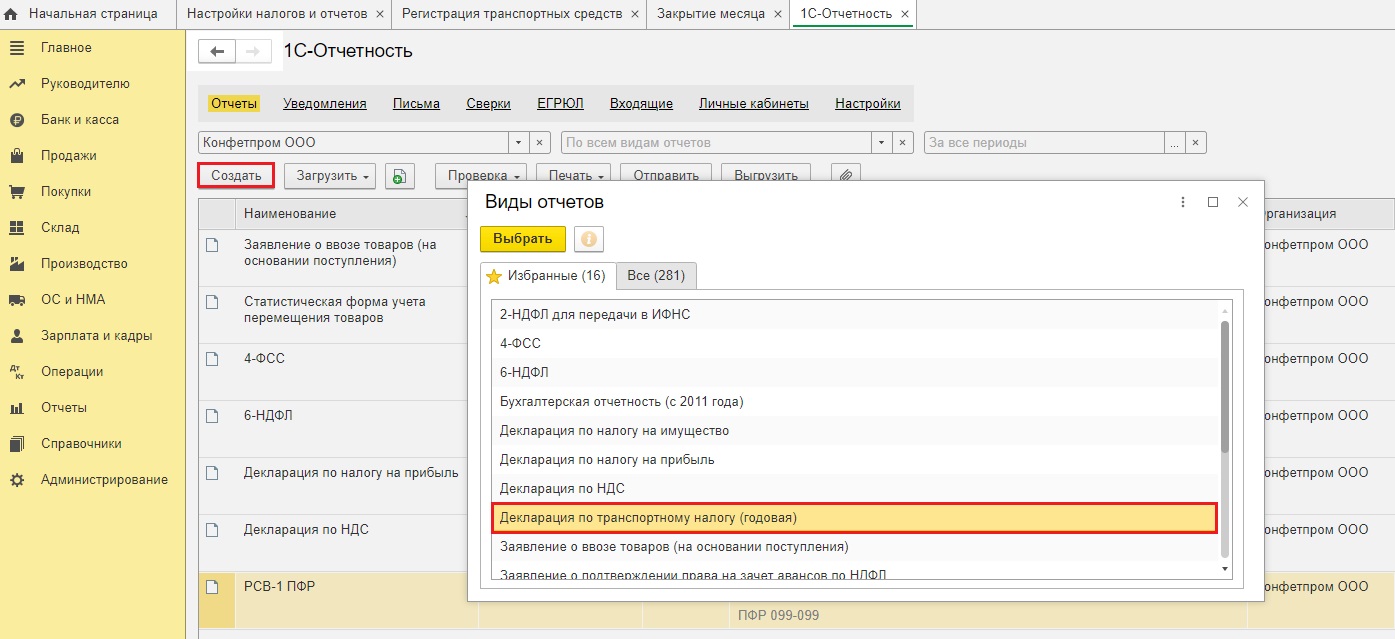Switch to the Все (281) tab
This screenshot has height=639, width=1395.
point(656,275)
